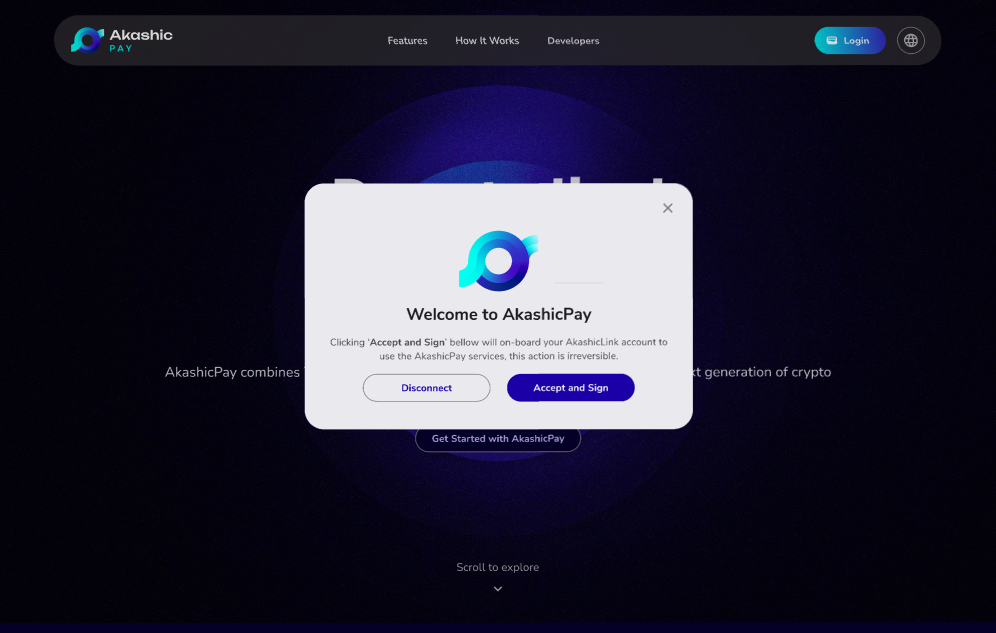Viewport: 996px width, 633px height.
Task: Click the Akashic PAY wordmark in header
Action: [140, 40]
